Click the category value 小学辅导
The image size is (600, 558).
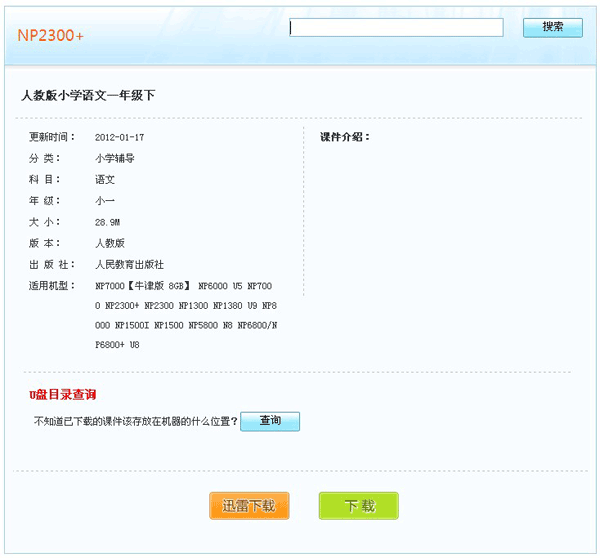click(x=114, y=158)
